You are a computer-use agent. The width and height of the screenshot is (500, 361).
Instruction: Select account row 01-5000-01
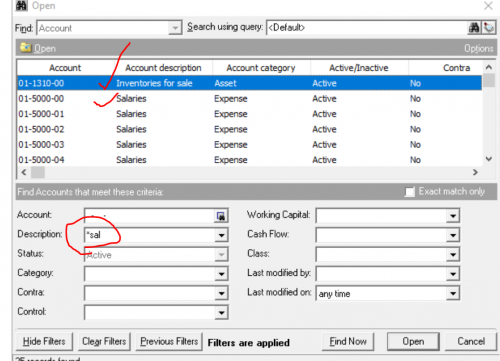tap(249, 114)
